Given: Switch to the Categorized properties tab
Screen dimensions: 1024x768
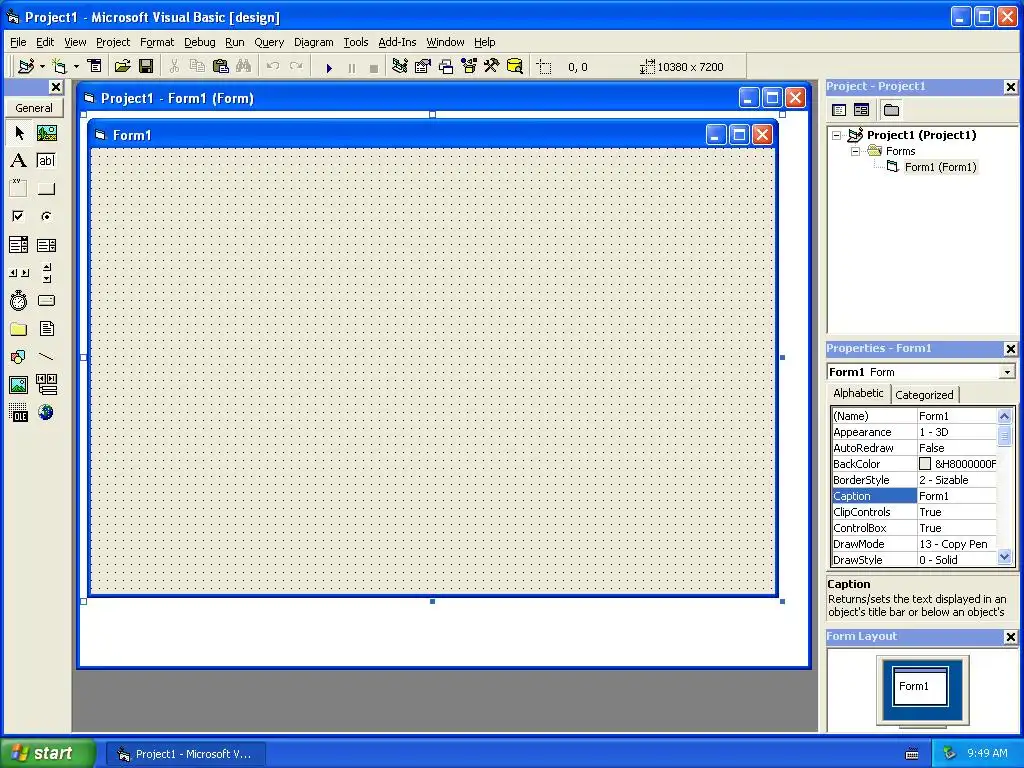Looking at the screenshot, I should point(924,394).
